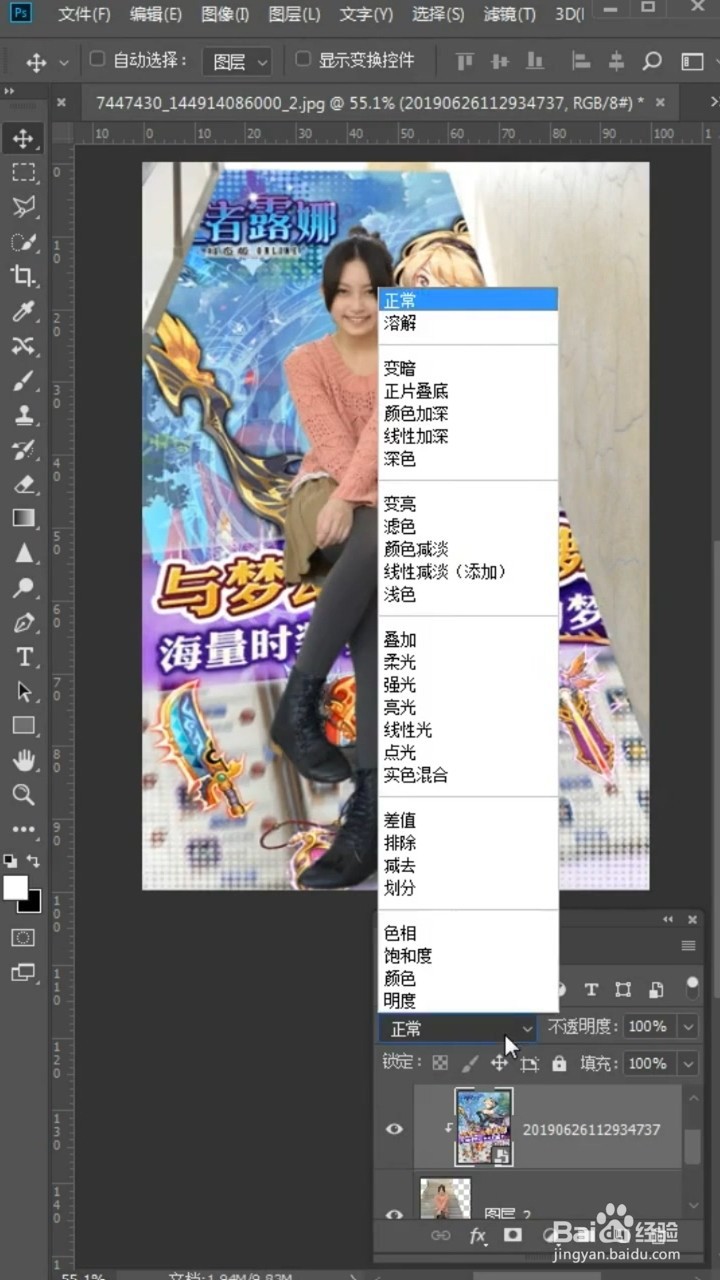Select the Zoom magnifier tool
Image resolution: width=720 pixels, height=1280 pixels.
(x=23, y=795)
